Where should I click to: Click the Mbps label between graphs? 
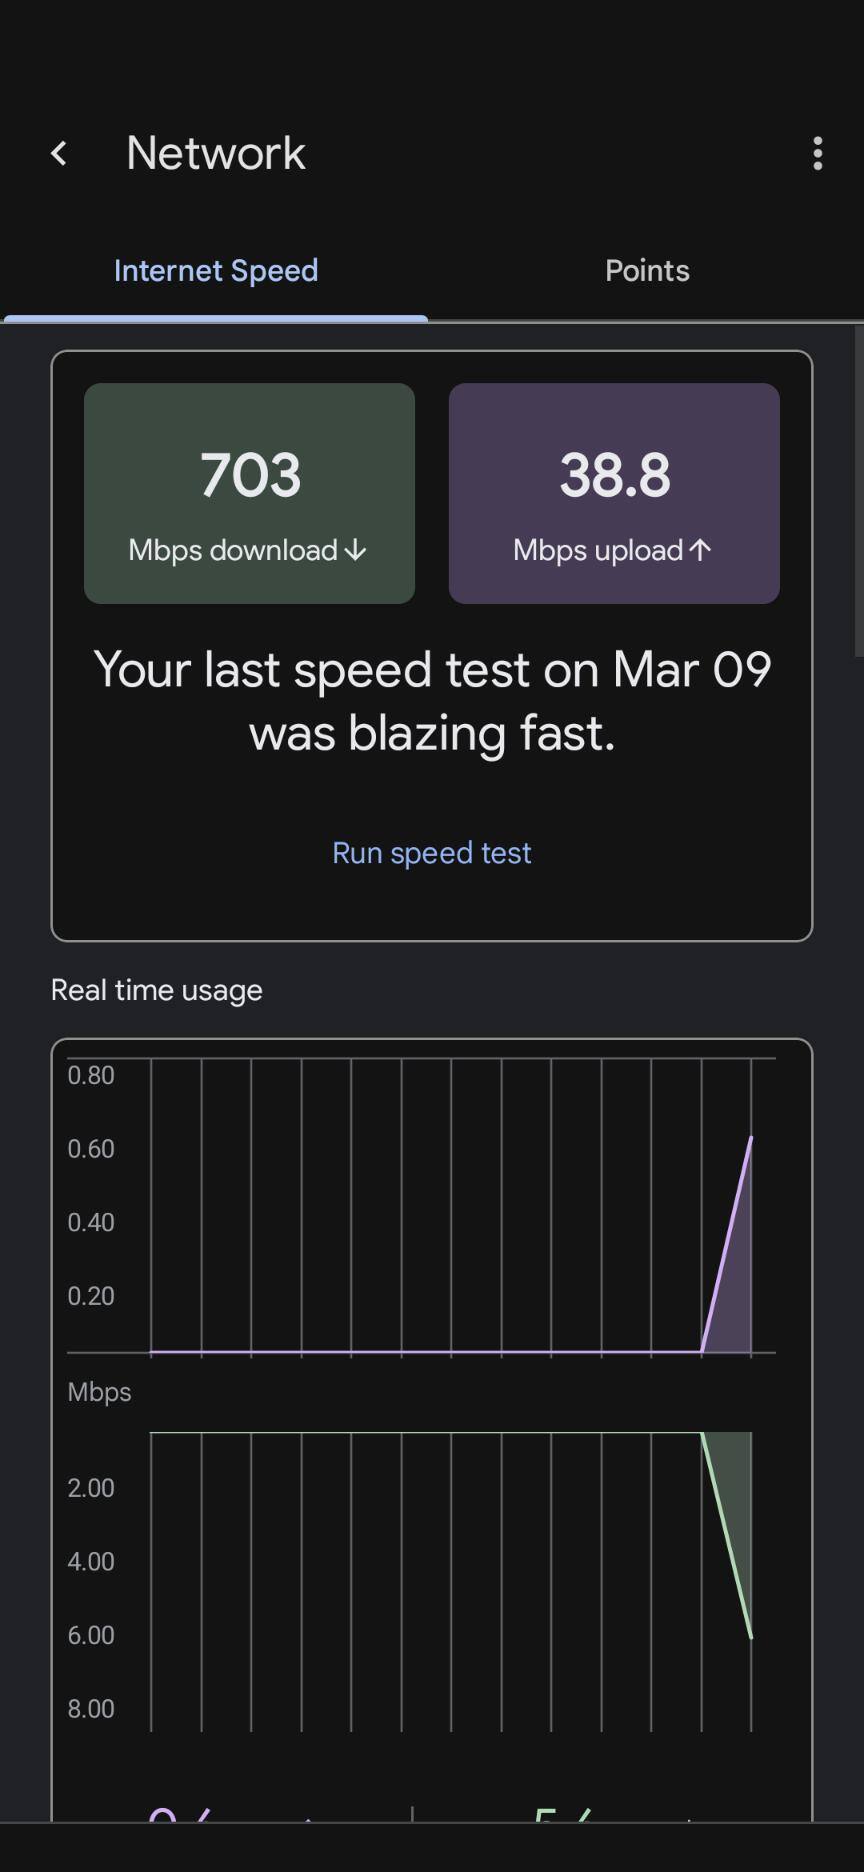point(99,1392)
